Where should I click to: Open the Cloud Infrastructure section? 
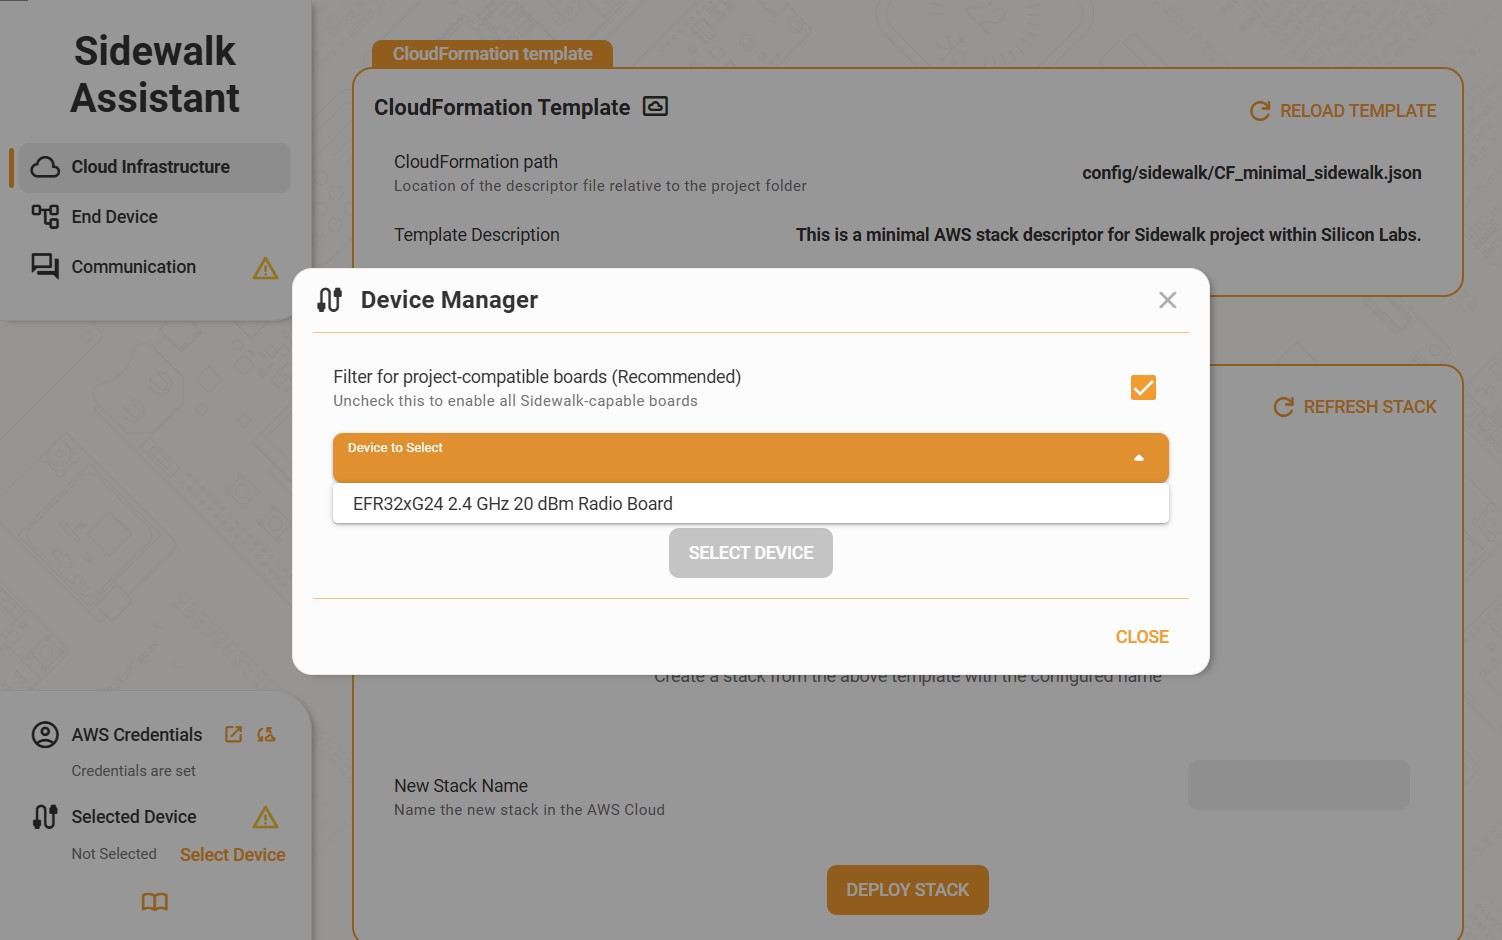(151, 167)
